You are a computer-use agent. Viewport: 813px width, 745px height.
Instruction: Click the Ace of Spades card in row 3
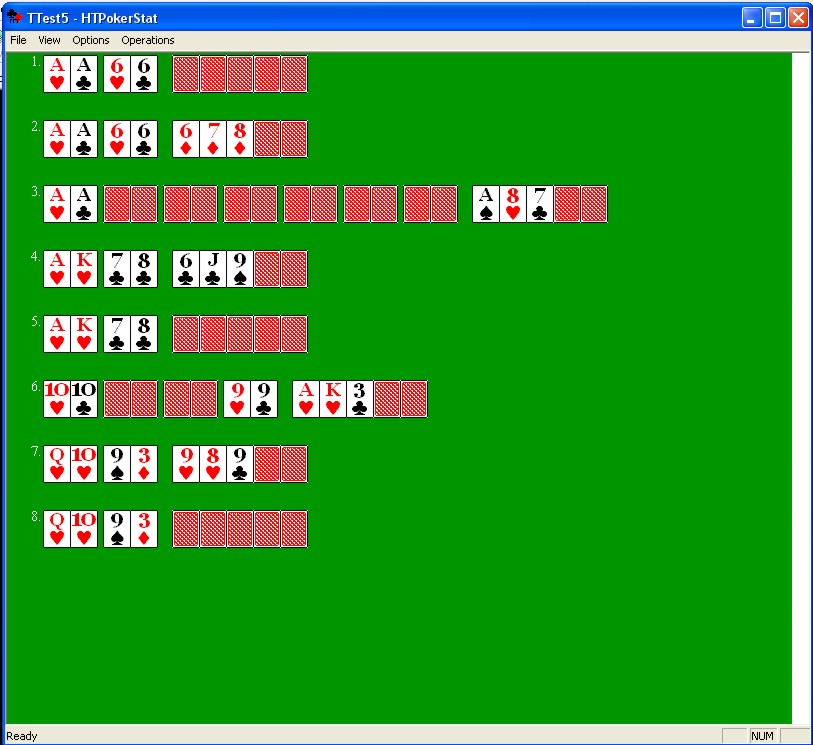(x=486, y=204)
